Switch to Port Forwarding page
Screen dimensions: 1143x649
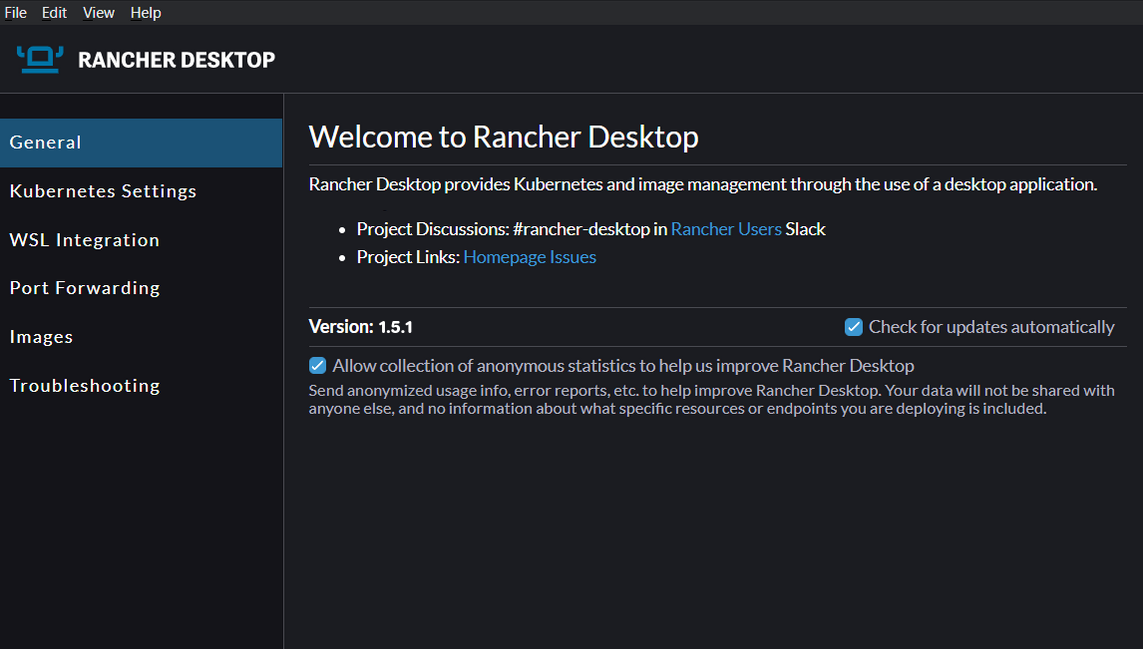point(141,288)
